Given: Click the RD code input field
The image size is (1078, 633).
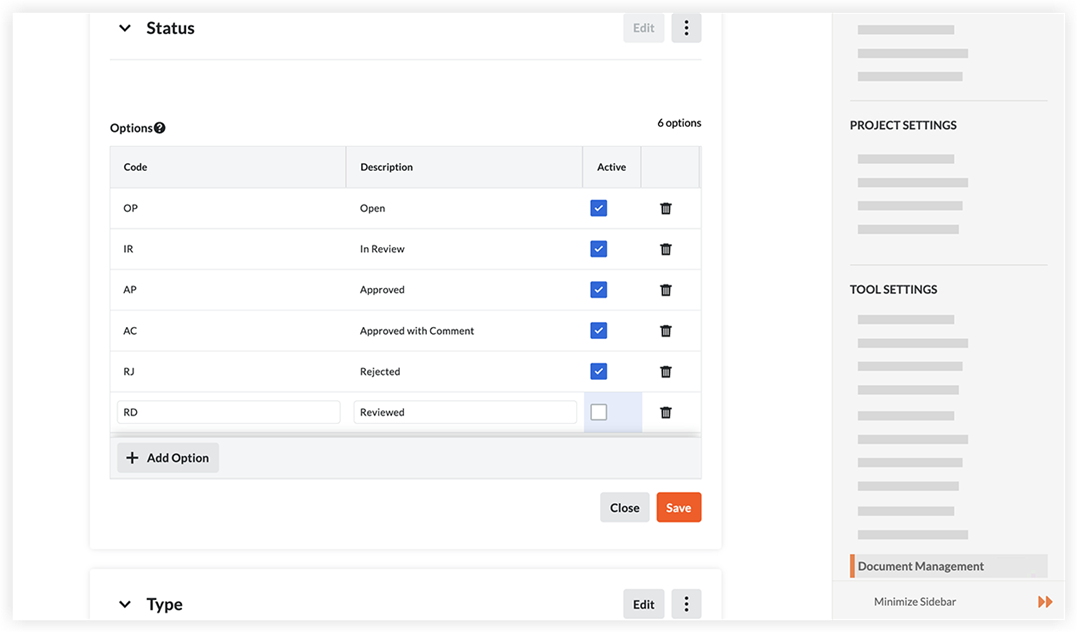Looking at the screenshot, I should (229, 412).
